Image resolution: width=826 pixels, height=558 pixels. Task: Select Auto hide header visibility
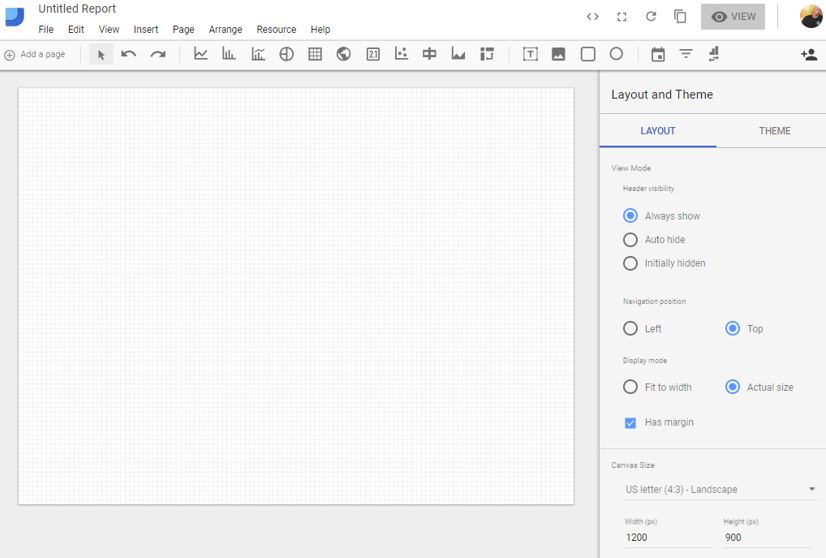(630, 240)
